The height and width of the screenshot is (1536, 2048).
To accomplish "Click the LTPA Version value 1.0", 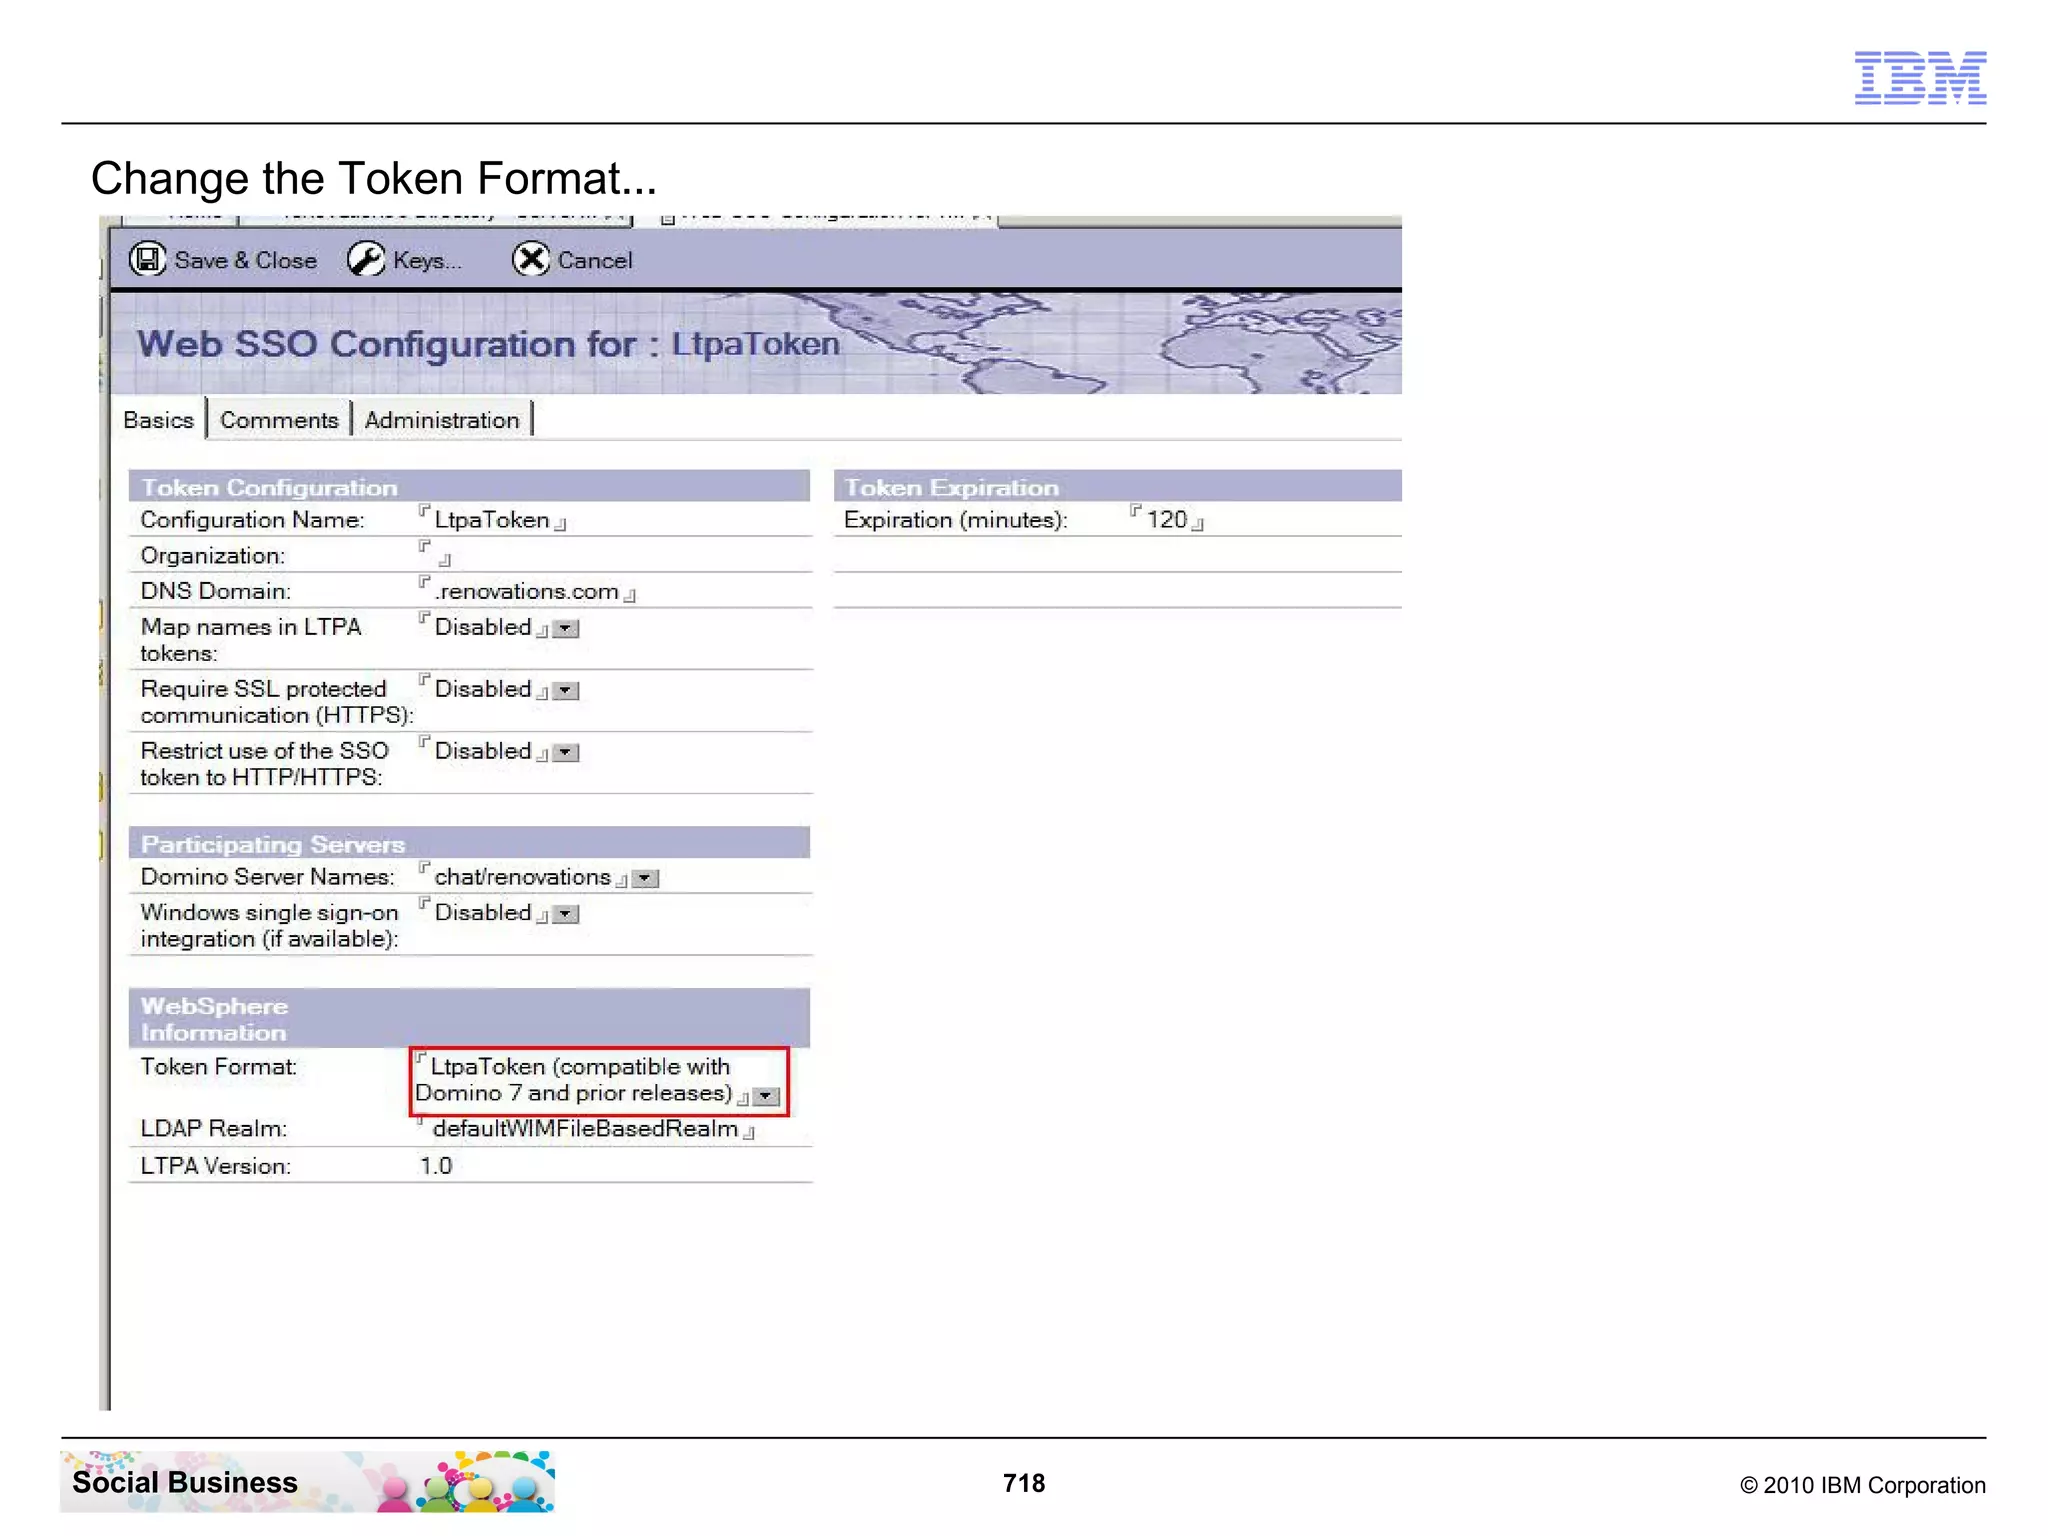I will 436,1166.
